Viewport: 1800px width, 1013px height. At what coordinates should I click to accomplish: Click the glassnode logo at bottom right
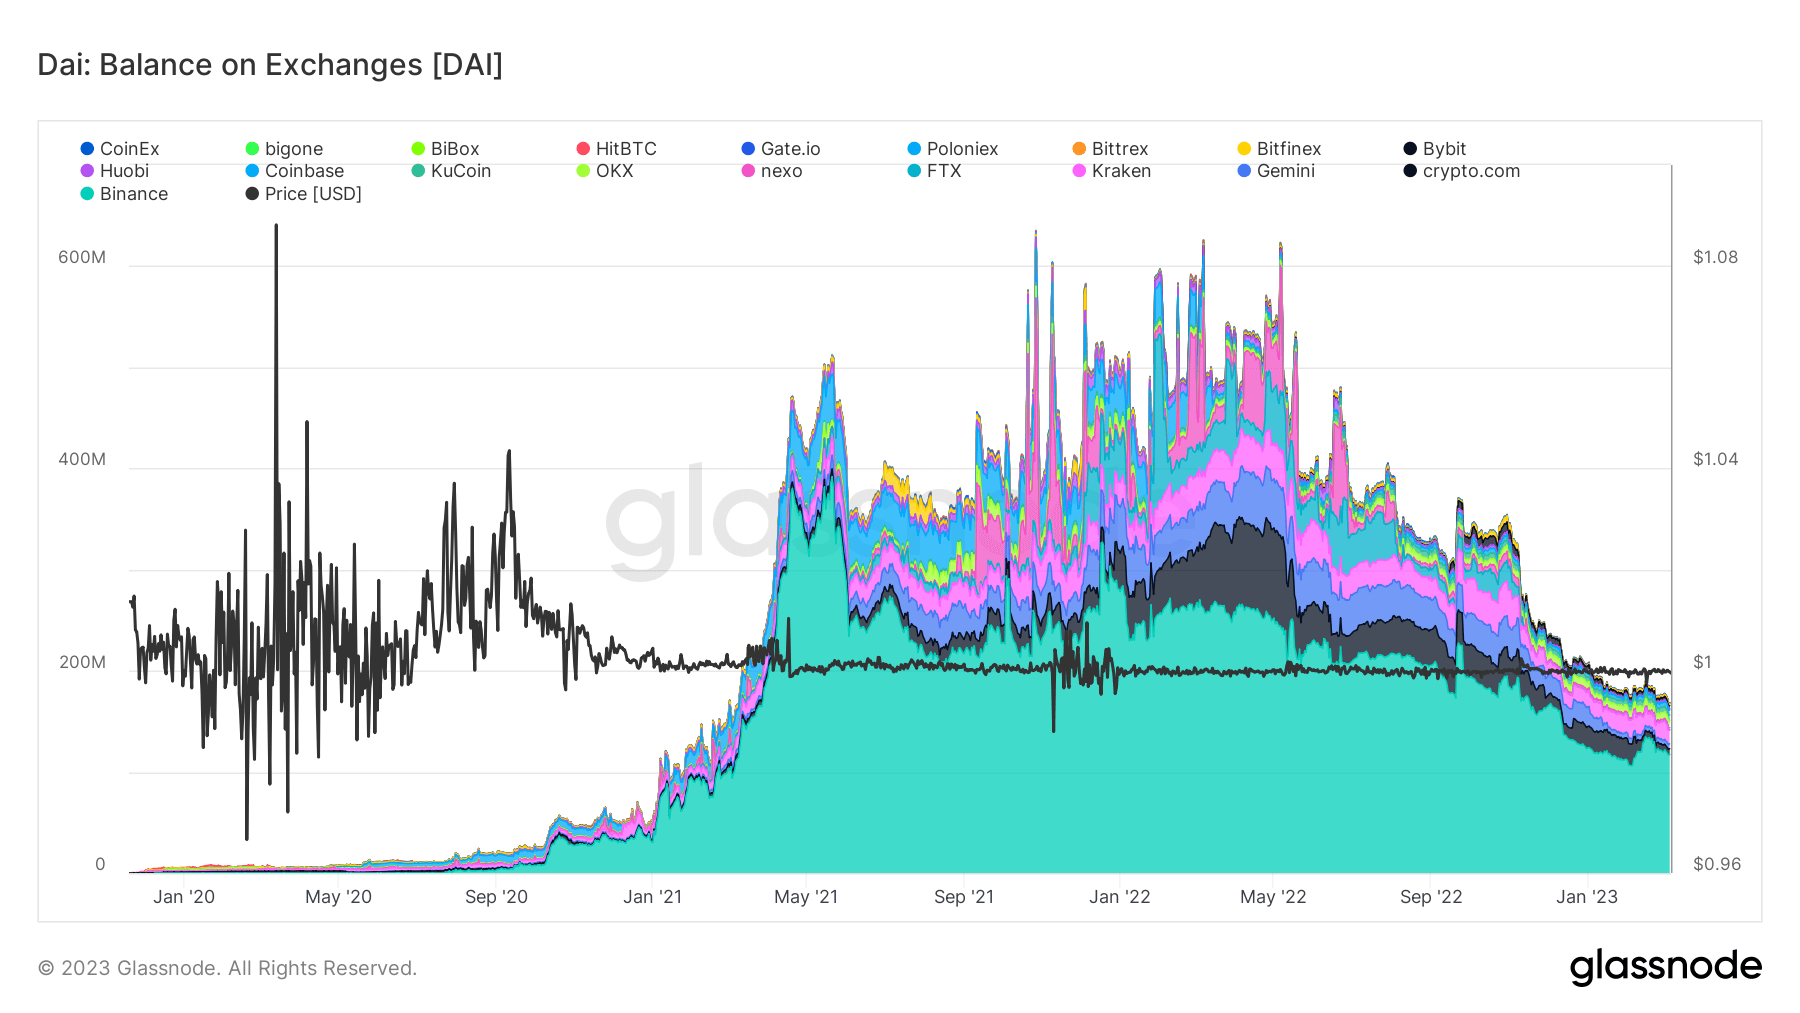click(1666, 967)
